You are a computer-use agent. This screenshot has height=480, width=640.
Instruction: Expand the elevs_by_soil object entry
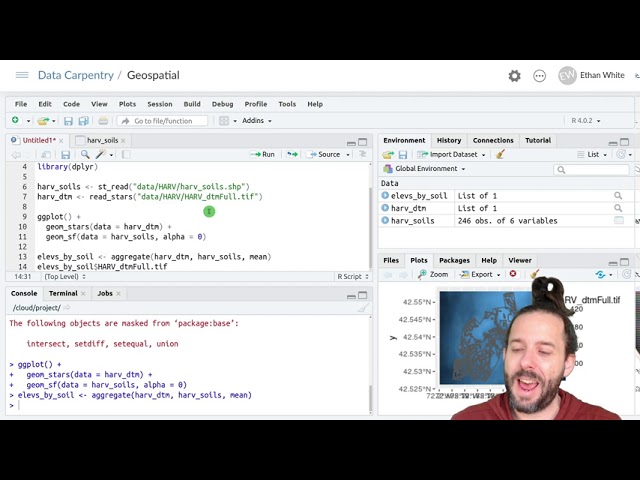(x=385, y=196)
